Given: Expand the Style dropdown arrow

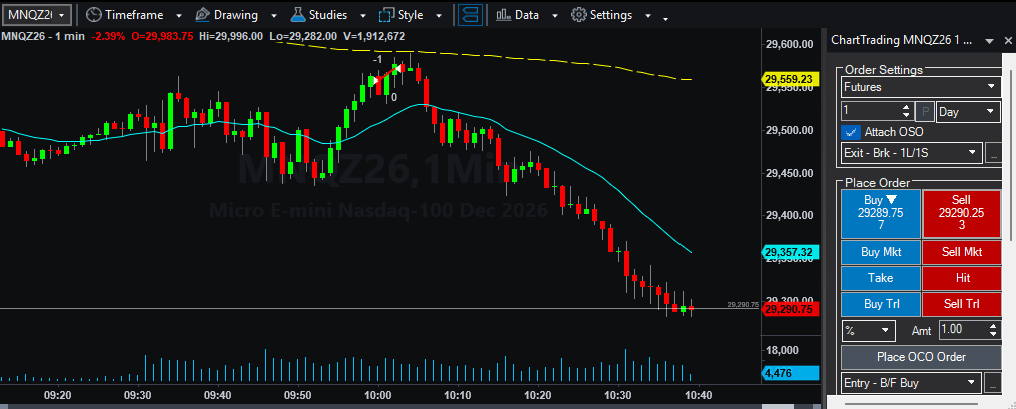Looking at the screenshot, I should click(x=439, y=15).
